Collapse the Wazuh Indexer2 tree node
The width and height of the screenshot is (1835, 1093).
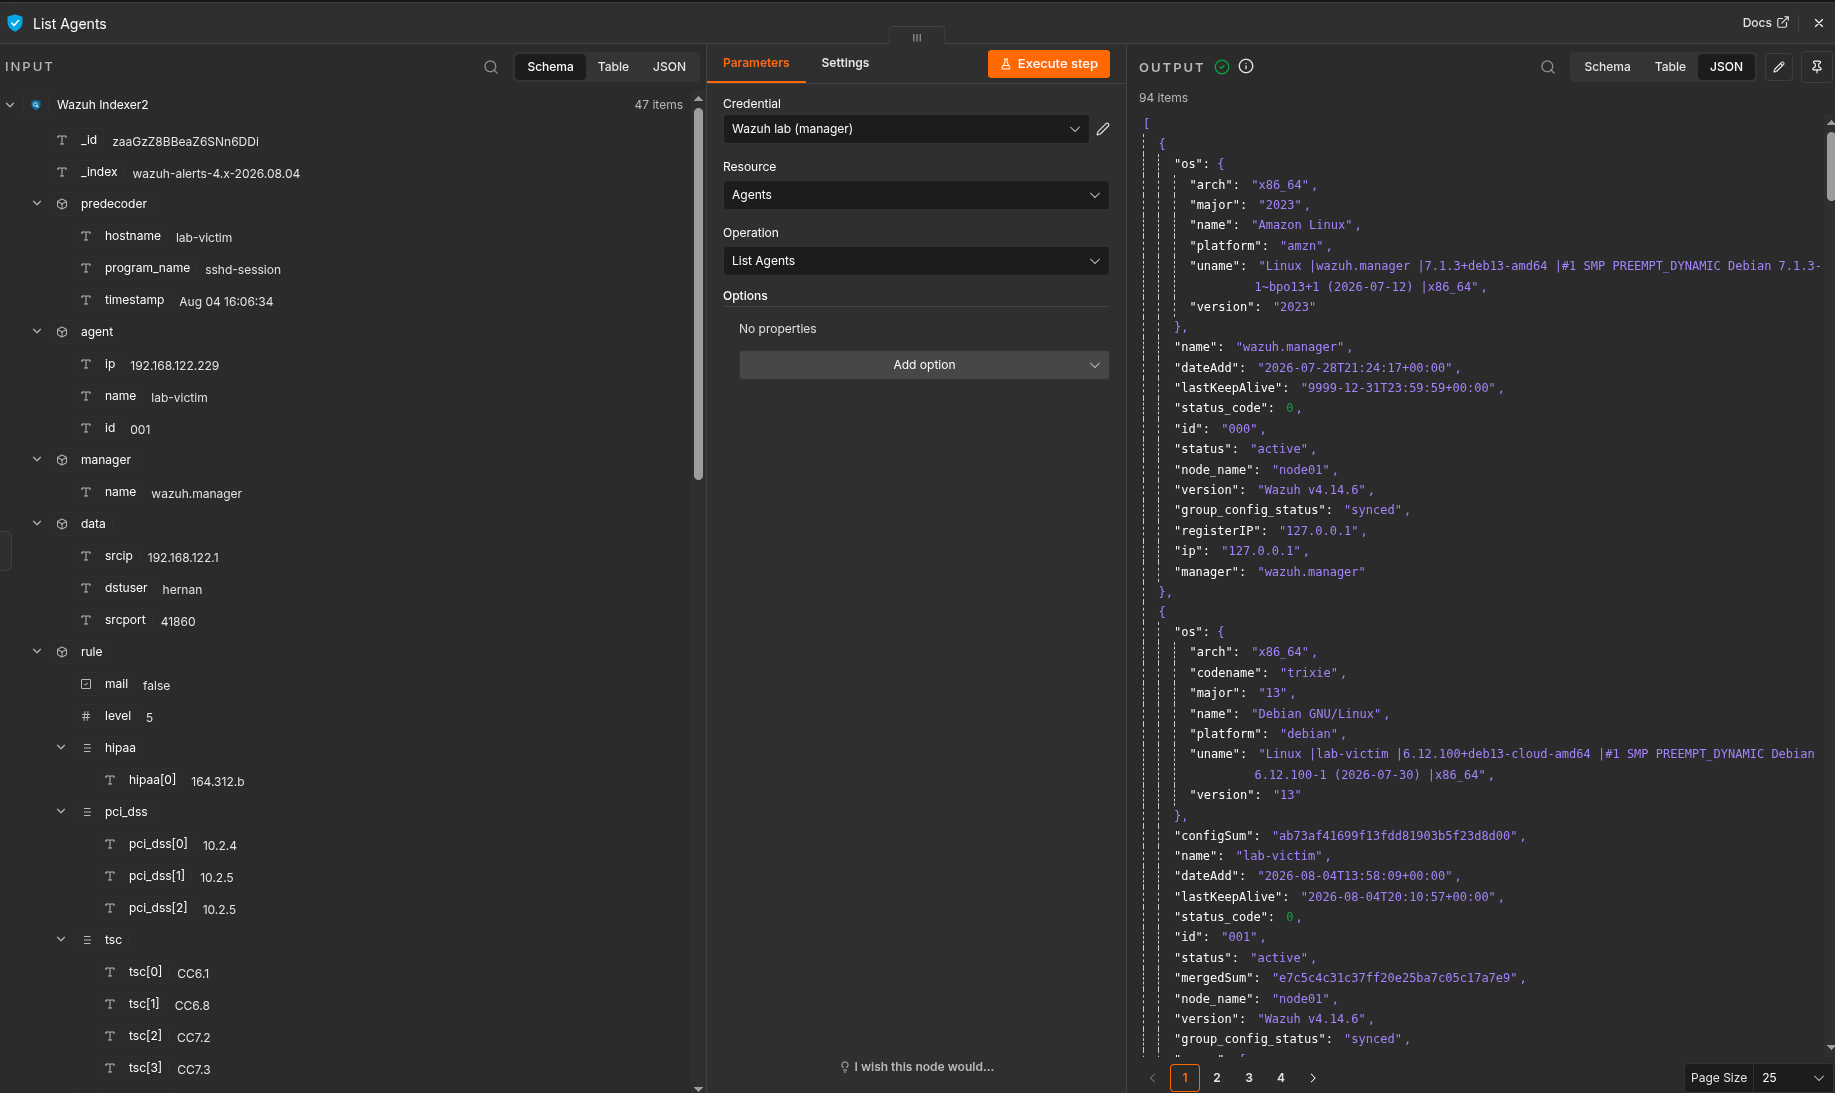coord(10,105)
